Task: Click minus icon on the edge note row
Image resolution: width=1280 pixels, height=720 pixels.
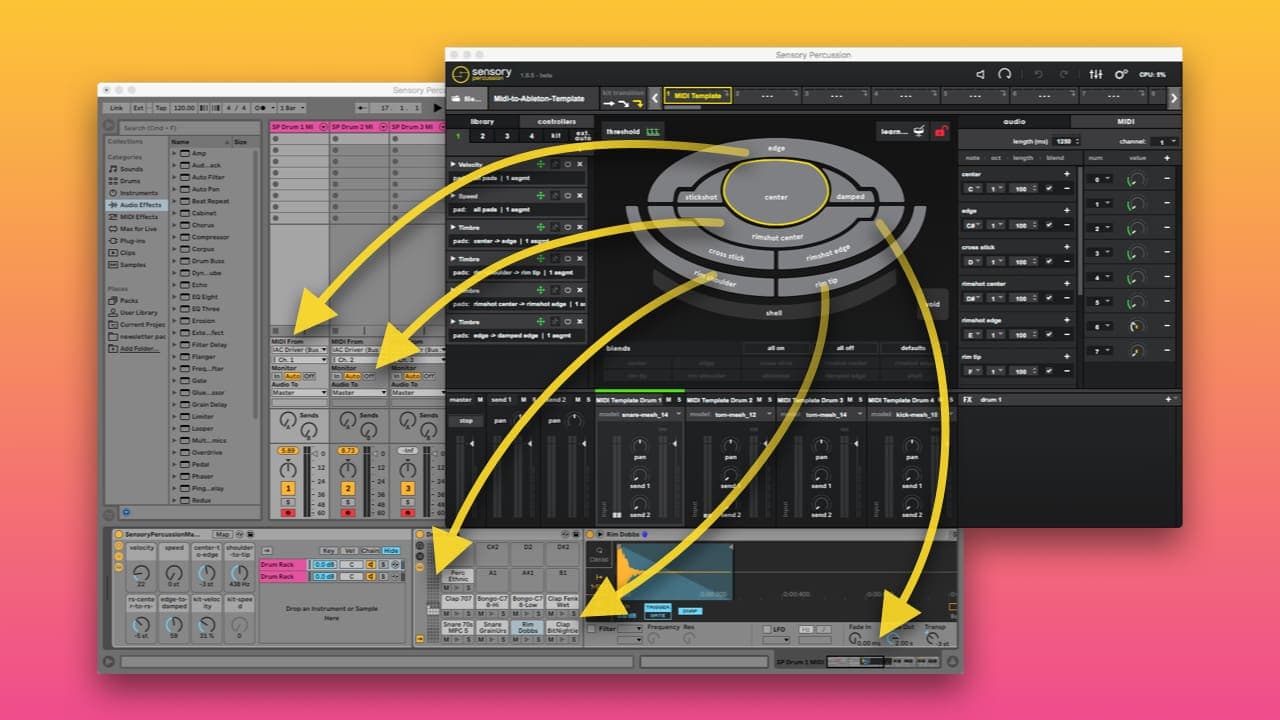Action: pyautogui.click(x=1066, y=225)
